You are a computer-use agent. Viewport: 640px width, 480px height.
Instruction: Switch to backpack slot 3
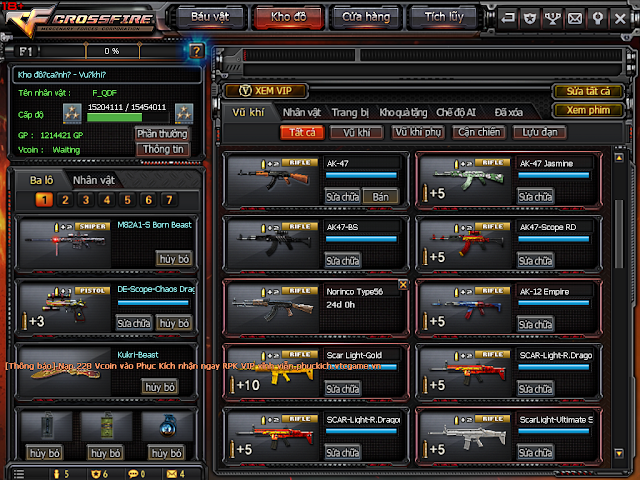86,200
